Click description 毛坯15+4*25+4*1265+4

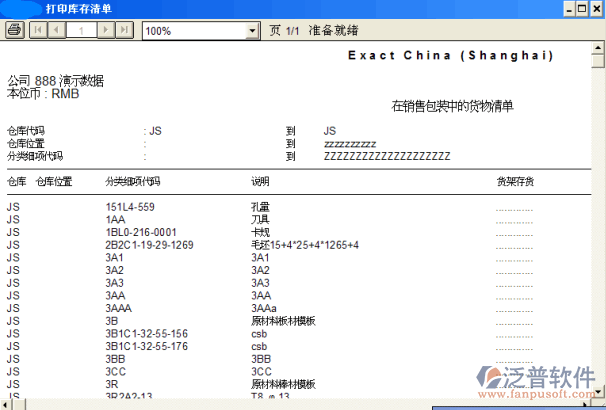click(x=305, y=245)
